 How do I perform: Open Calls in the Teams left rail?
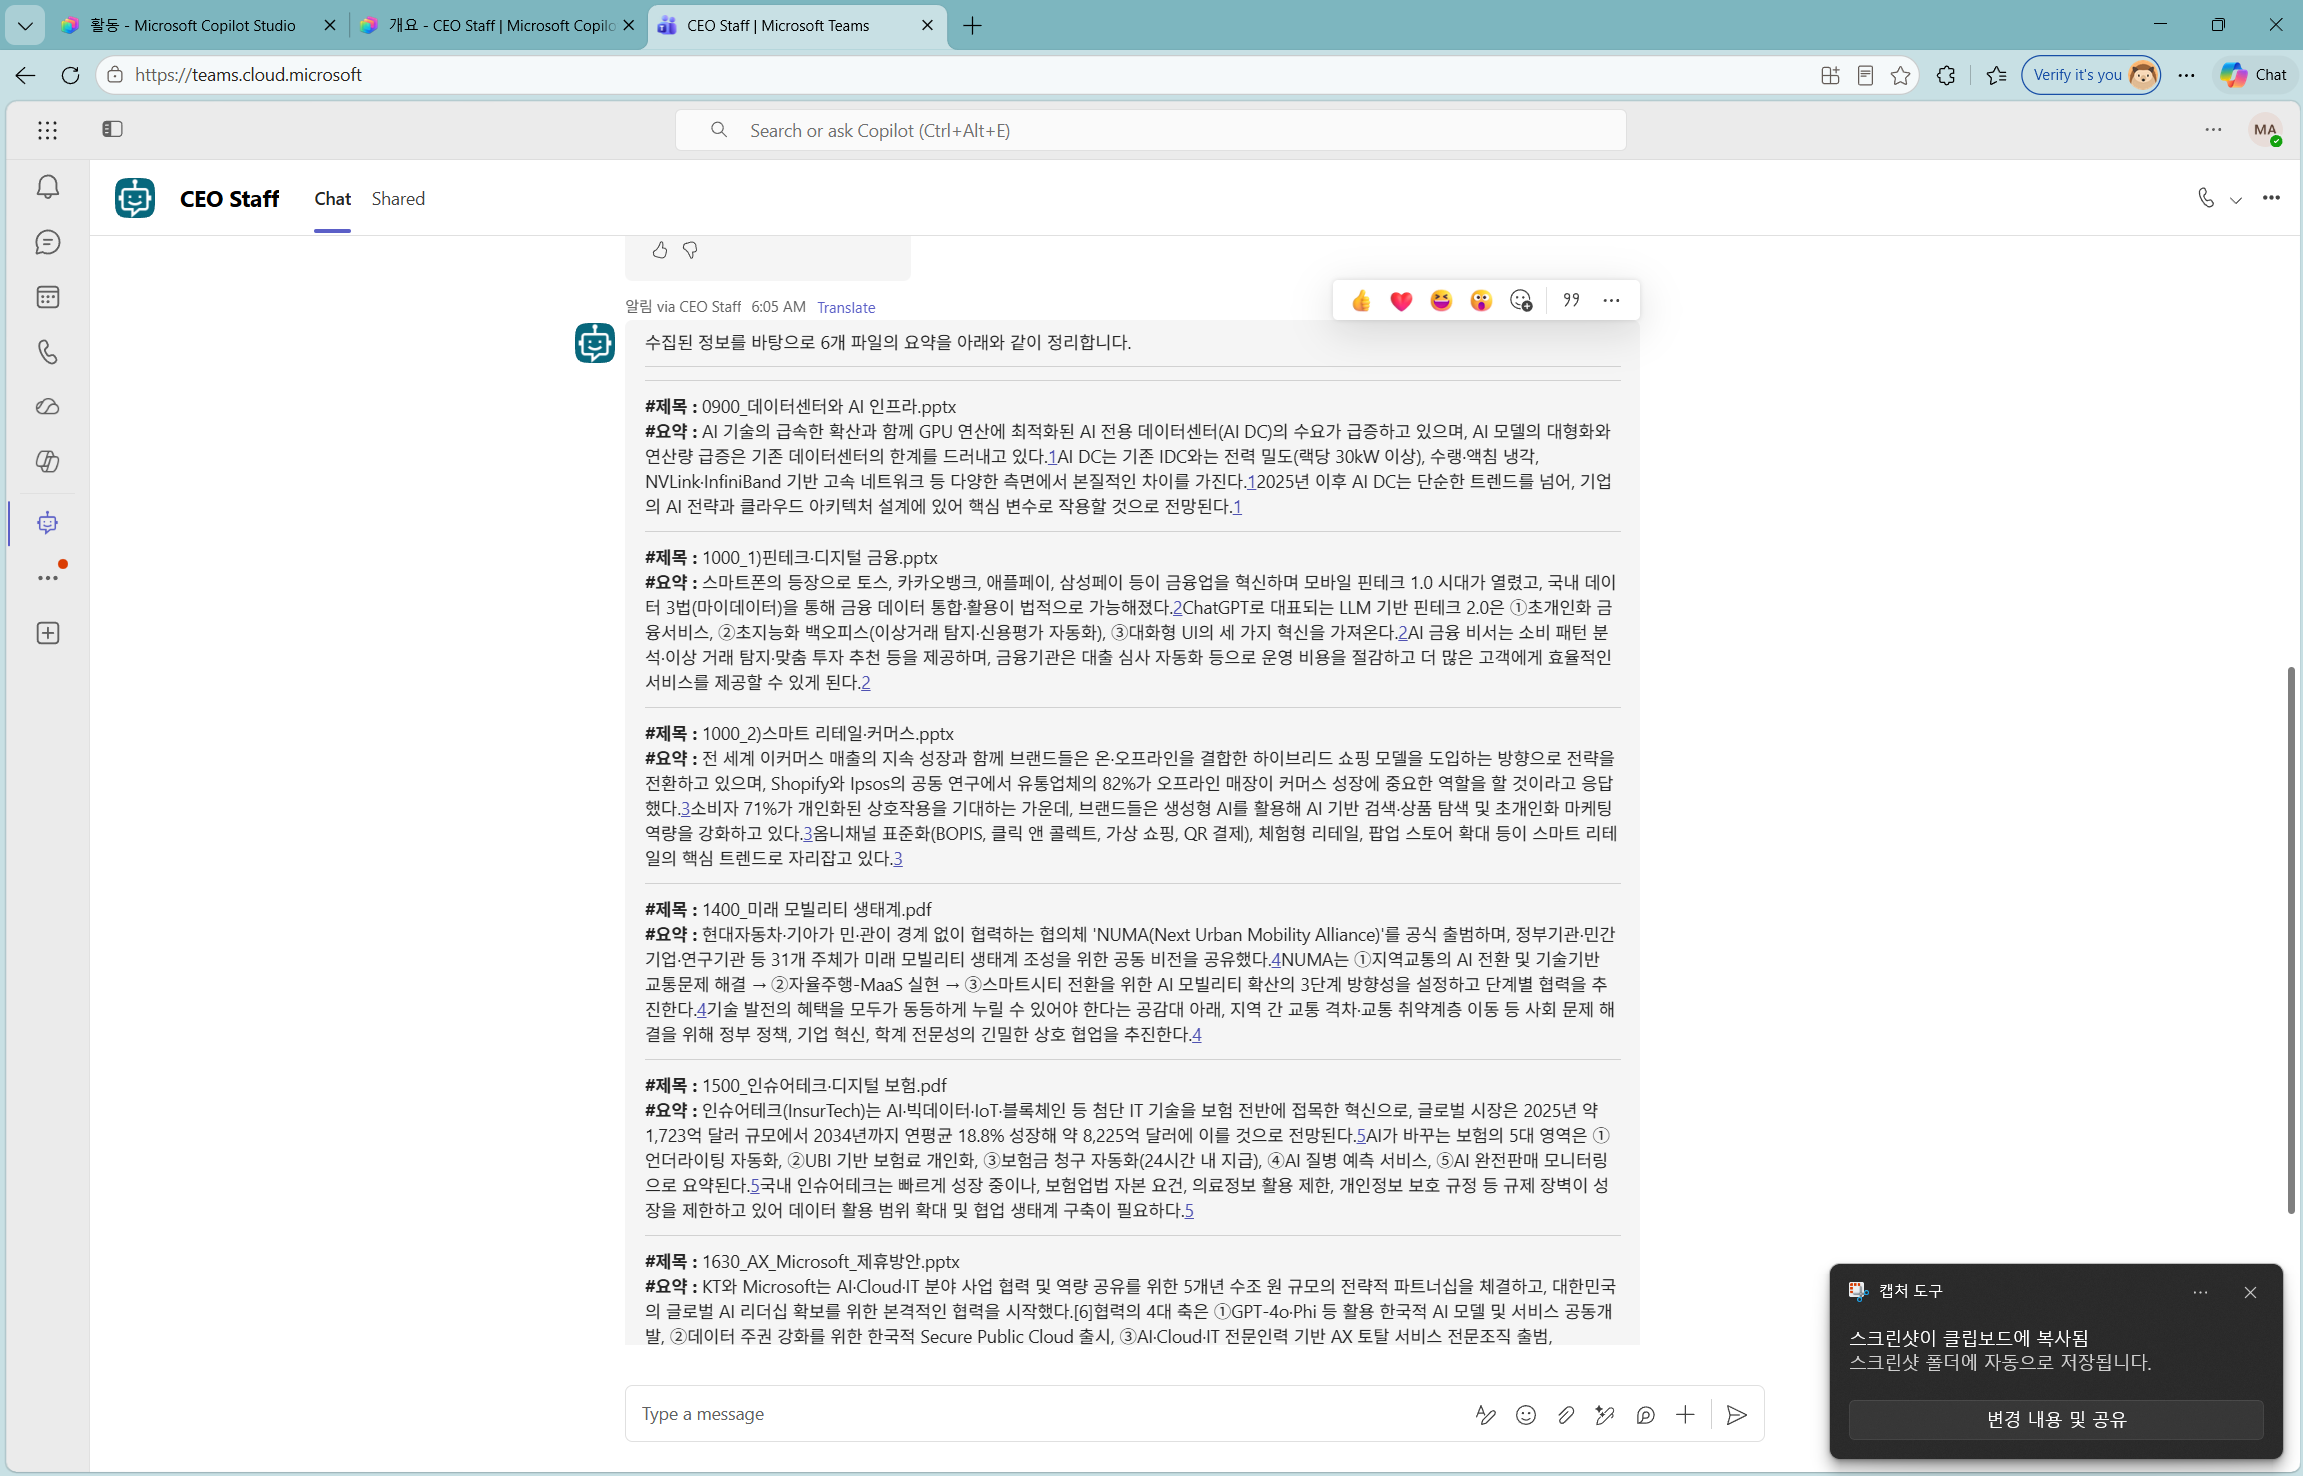coord(48,352)
